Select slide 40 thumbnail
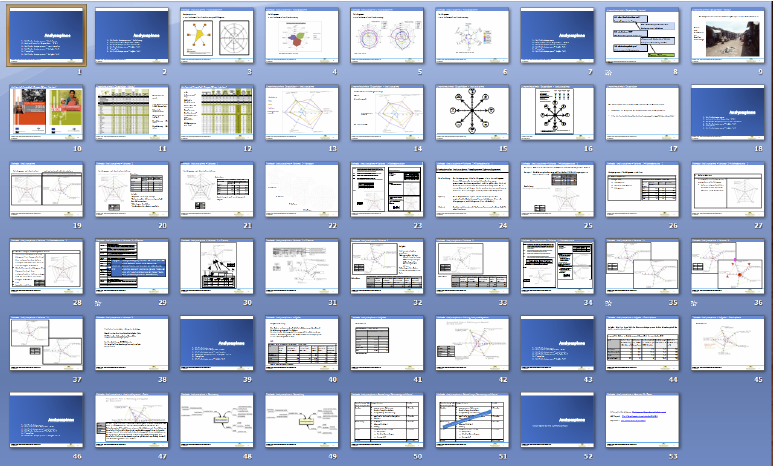The image size is (775, 466). [x=302, y=344]
